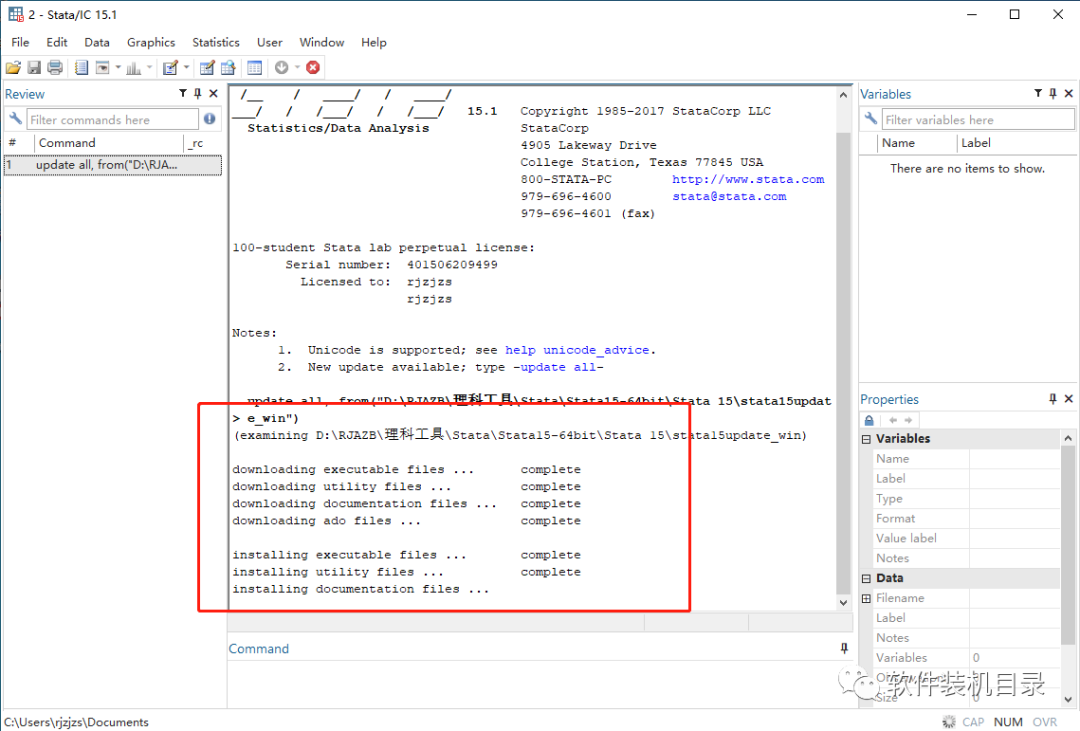Click the Value label property row
Viewport: 1080px width, 731px height.
[966, 538]
